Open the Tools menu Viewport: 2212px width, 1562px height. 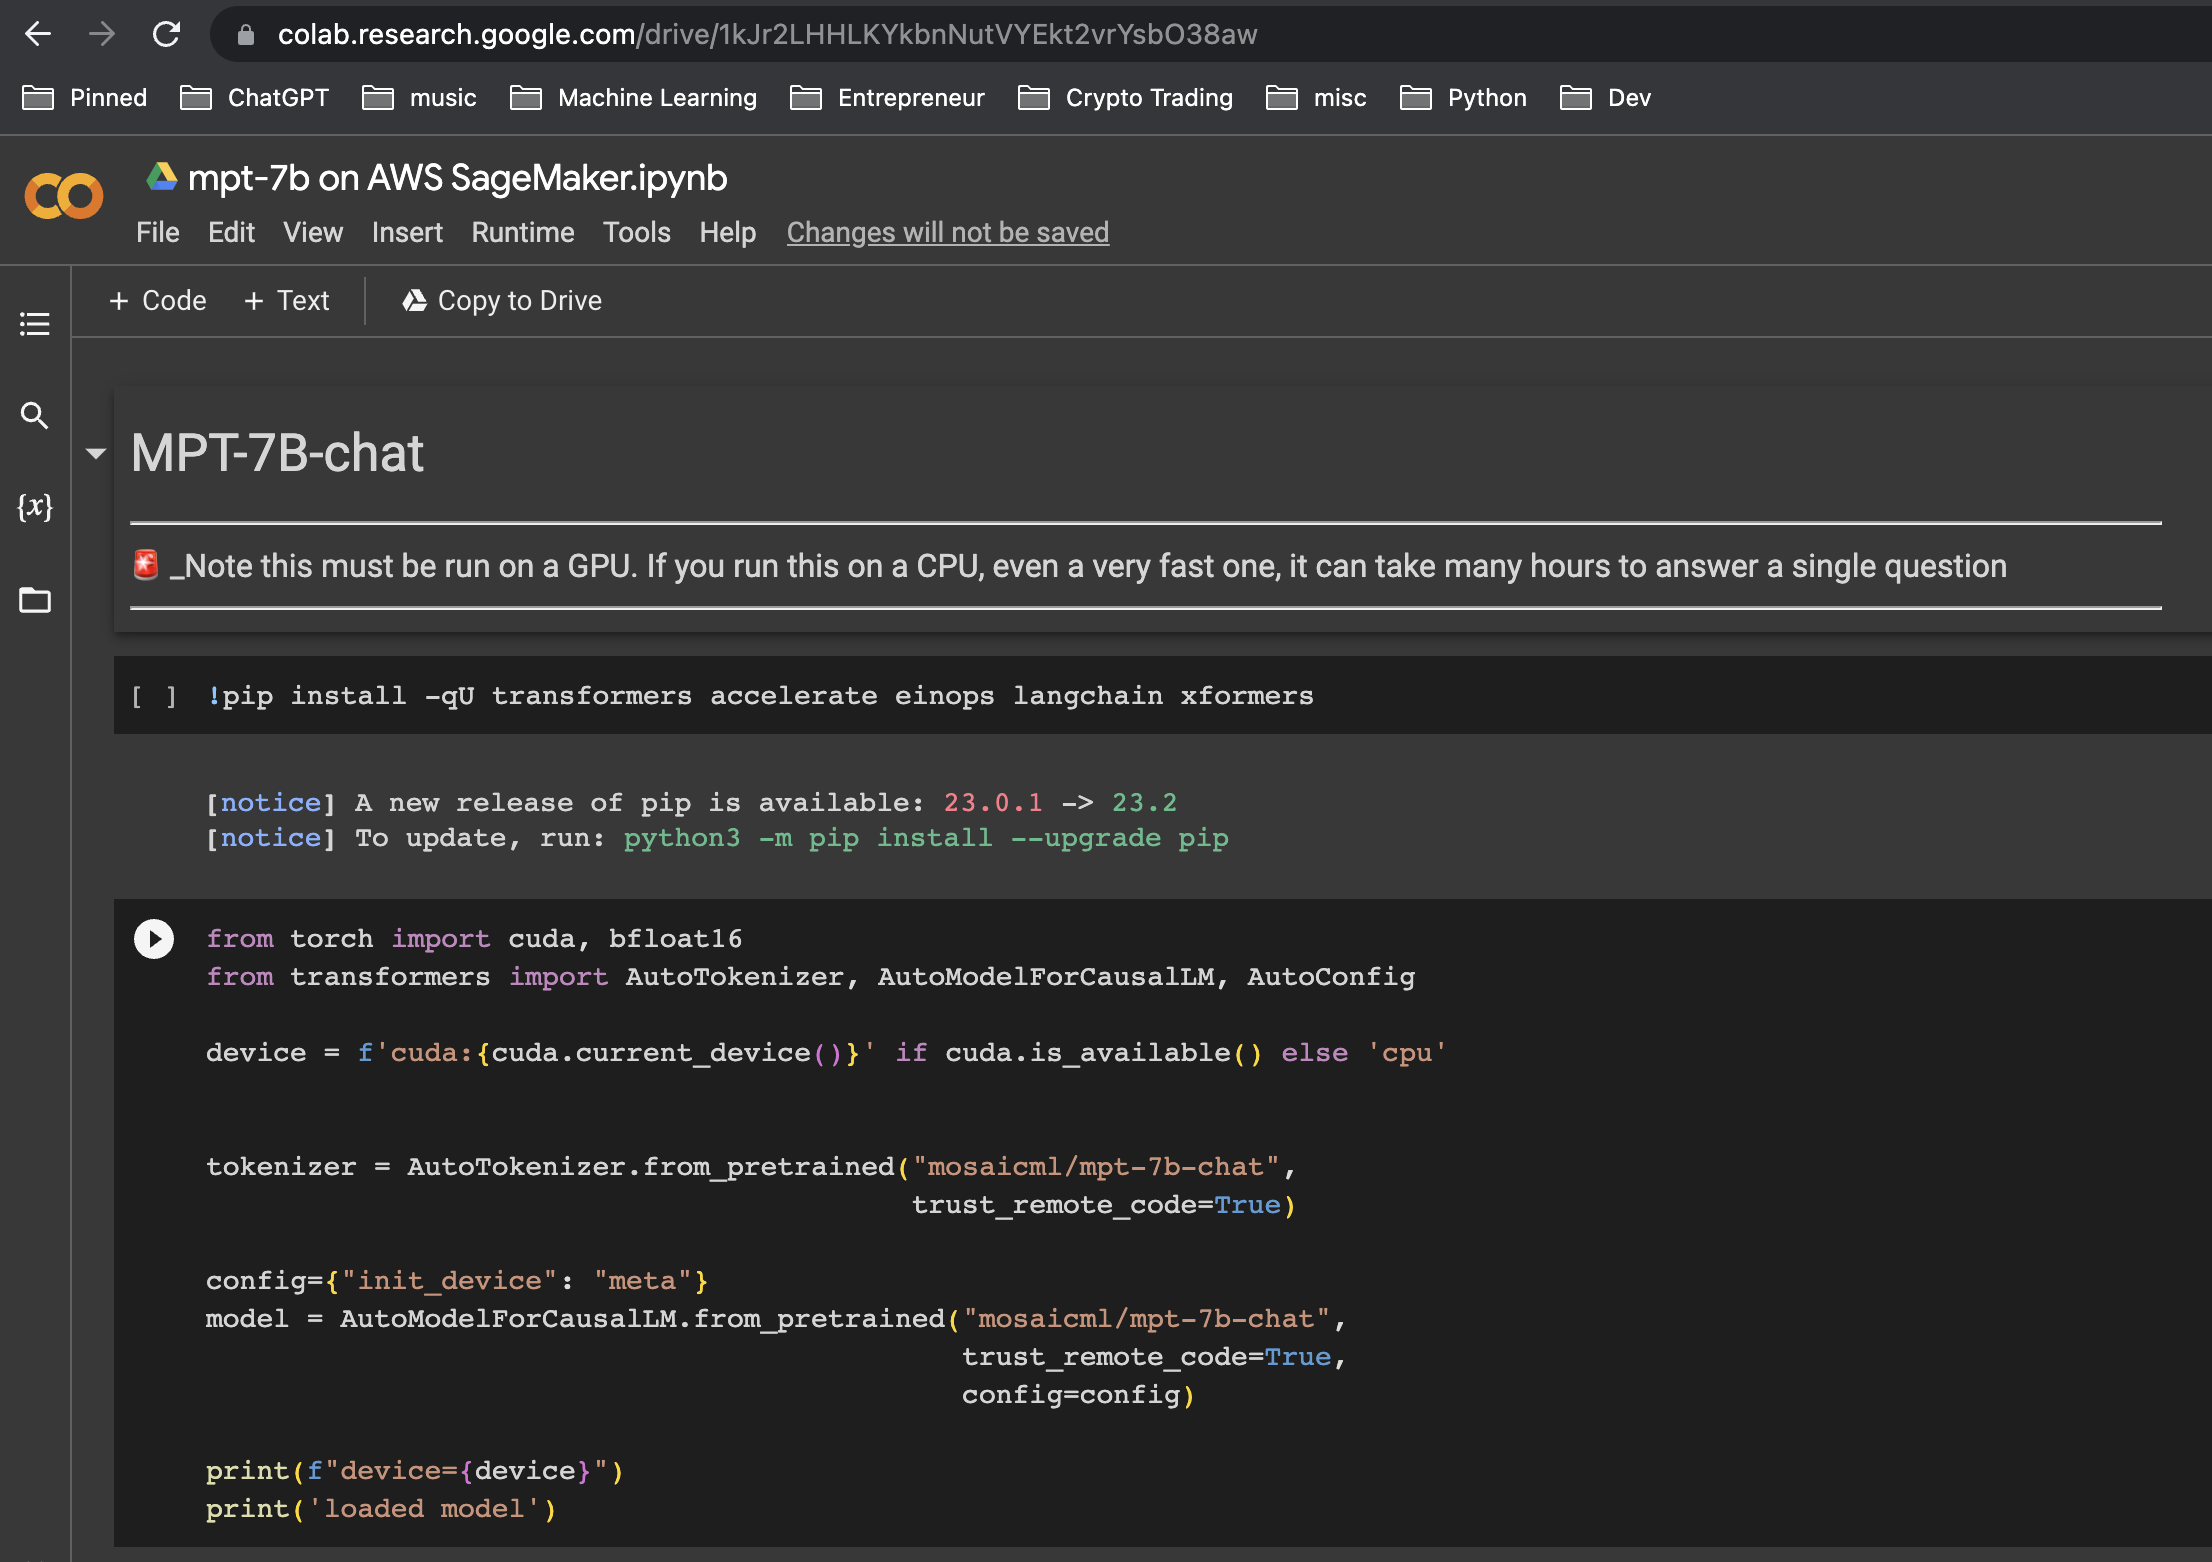tap(636, 233)
